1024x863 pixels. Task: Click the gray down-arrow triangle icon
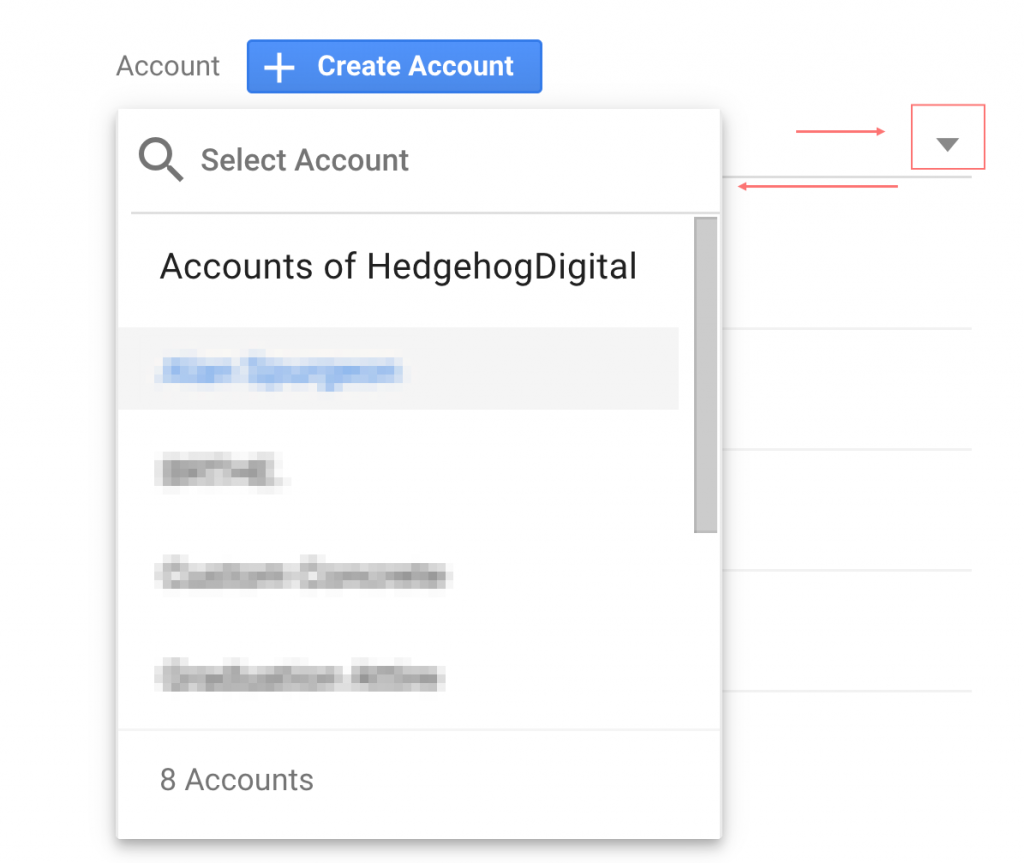[x=948, y=145]
